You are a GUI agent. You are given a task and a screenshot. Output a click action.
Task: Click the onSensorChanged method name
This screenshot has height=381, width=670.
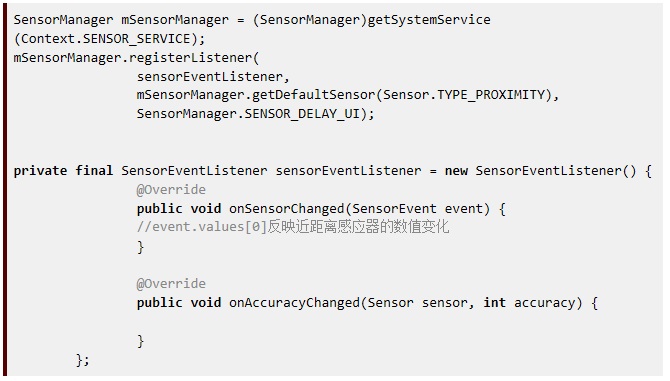(x=286, y=208)
